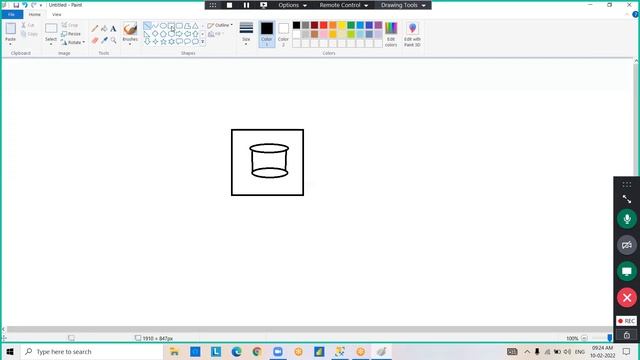Choose the Right arrow shape
This screenshot has width=640, height=360.
pos(179,33)
